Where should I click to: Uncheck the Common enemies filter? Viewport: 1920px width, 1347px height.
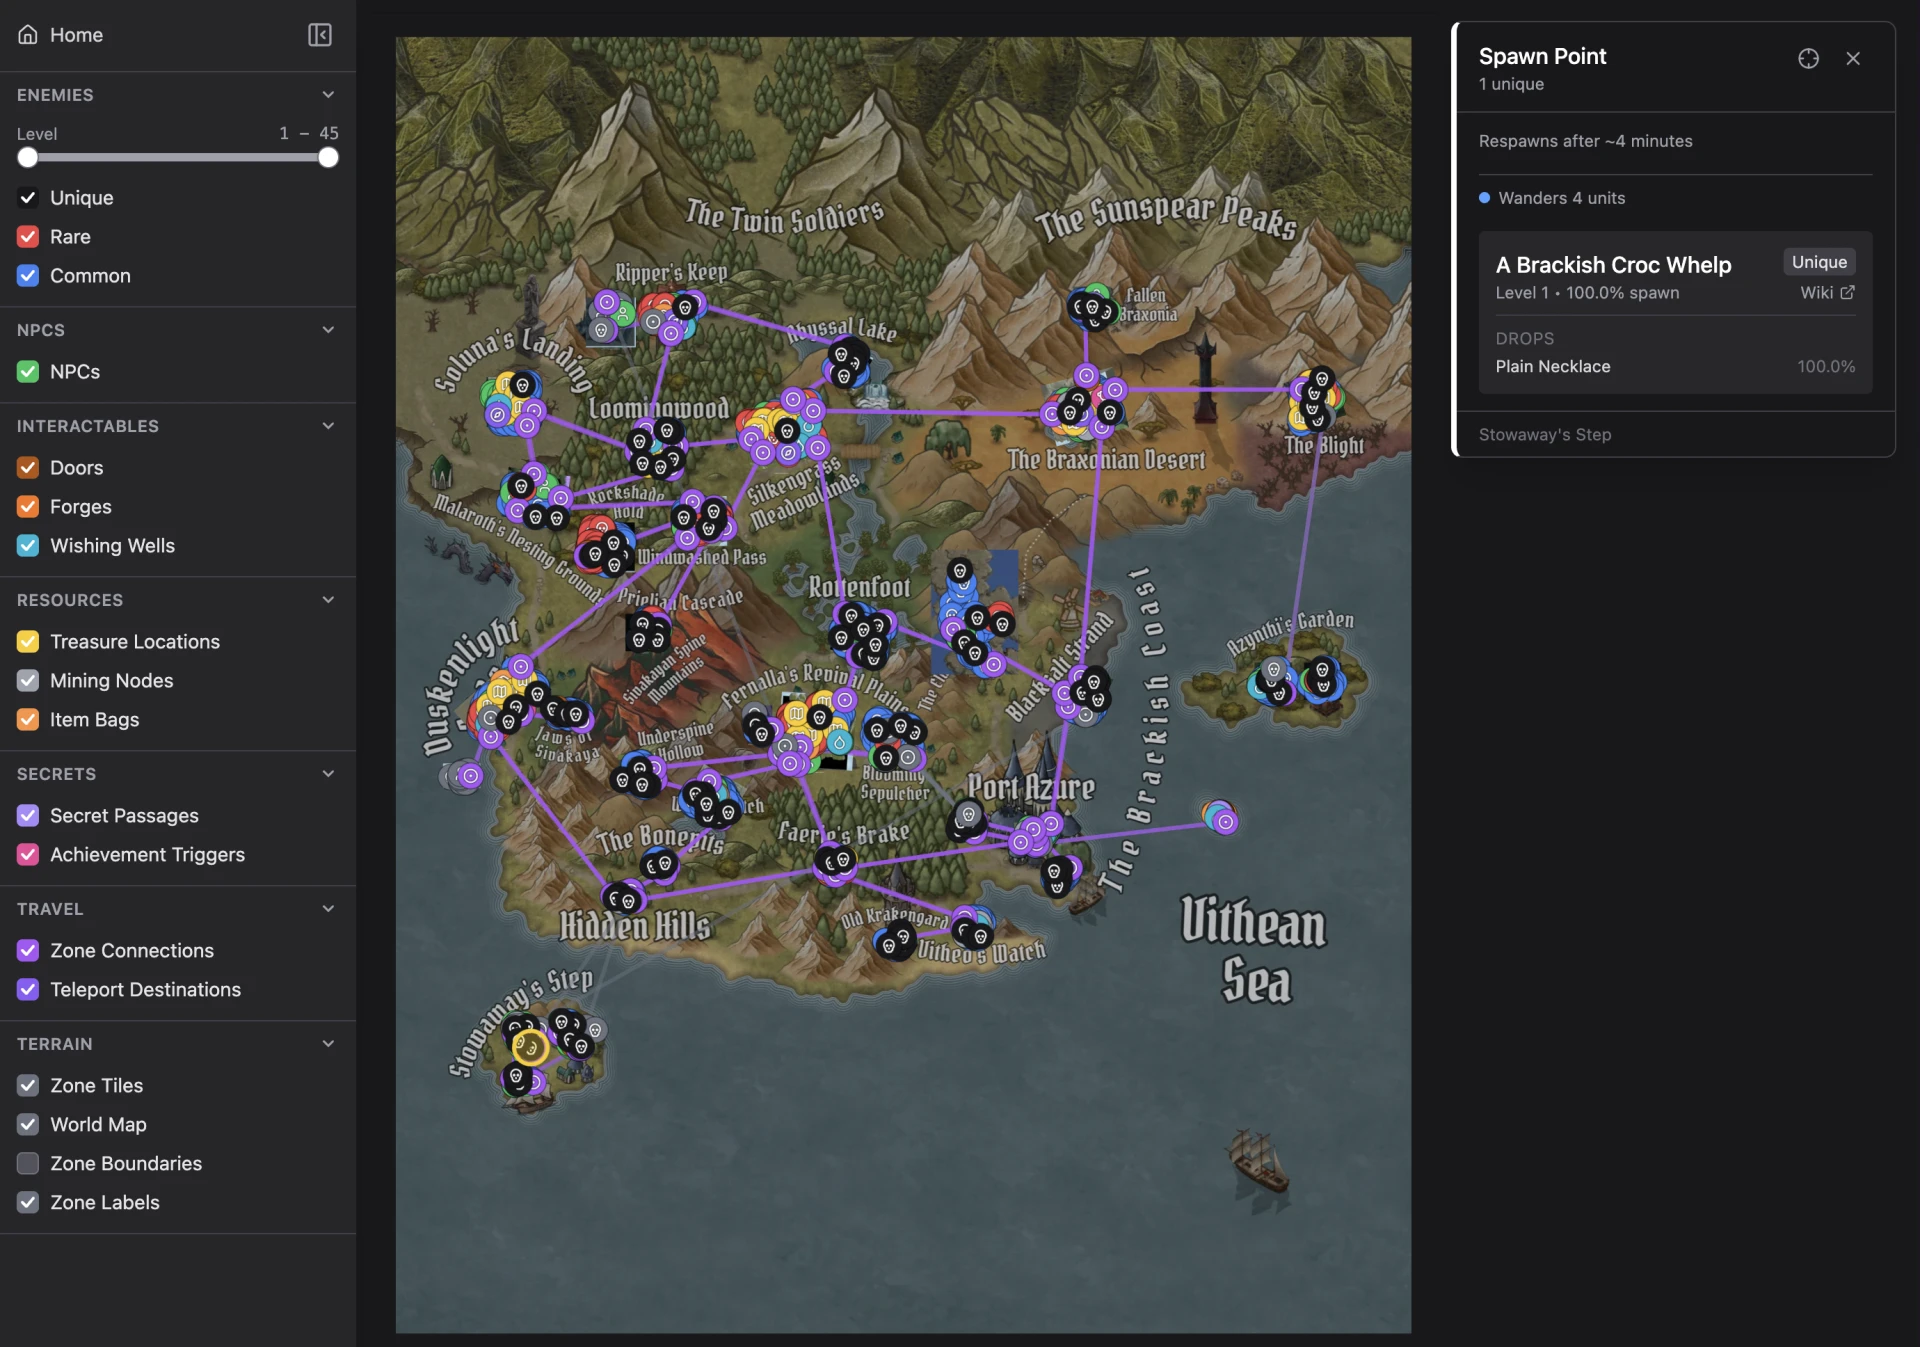tap(28, 276)
